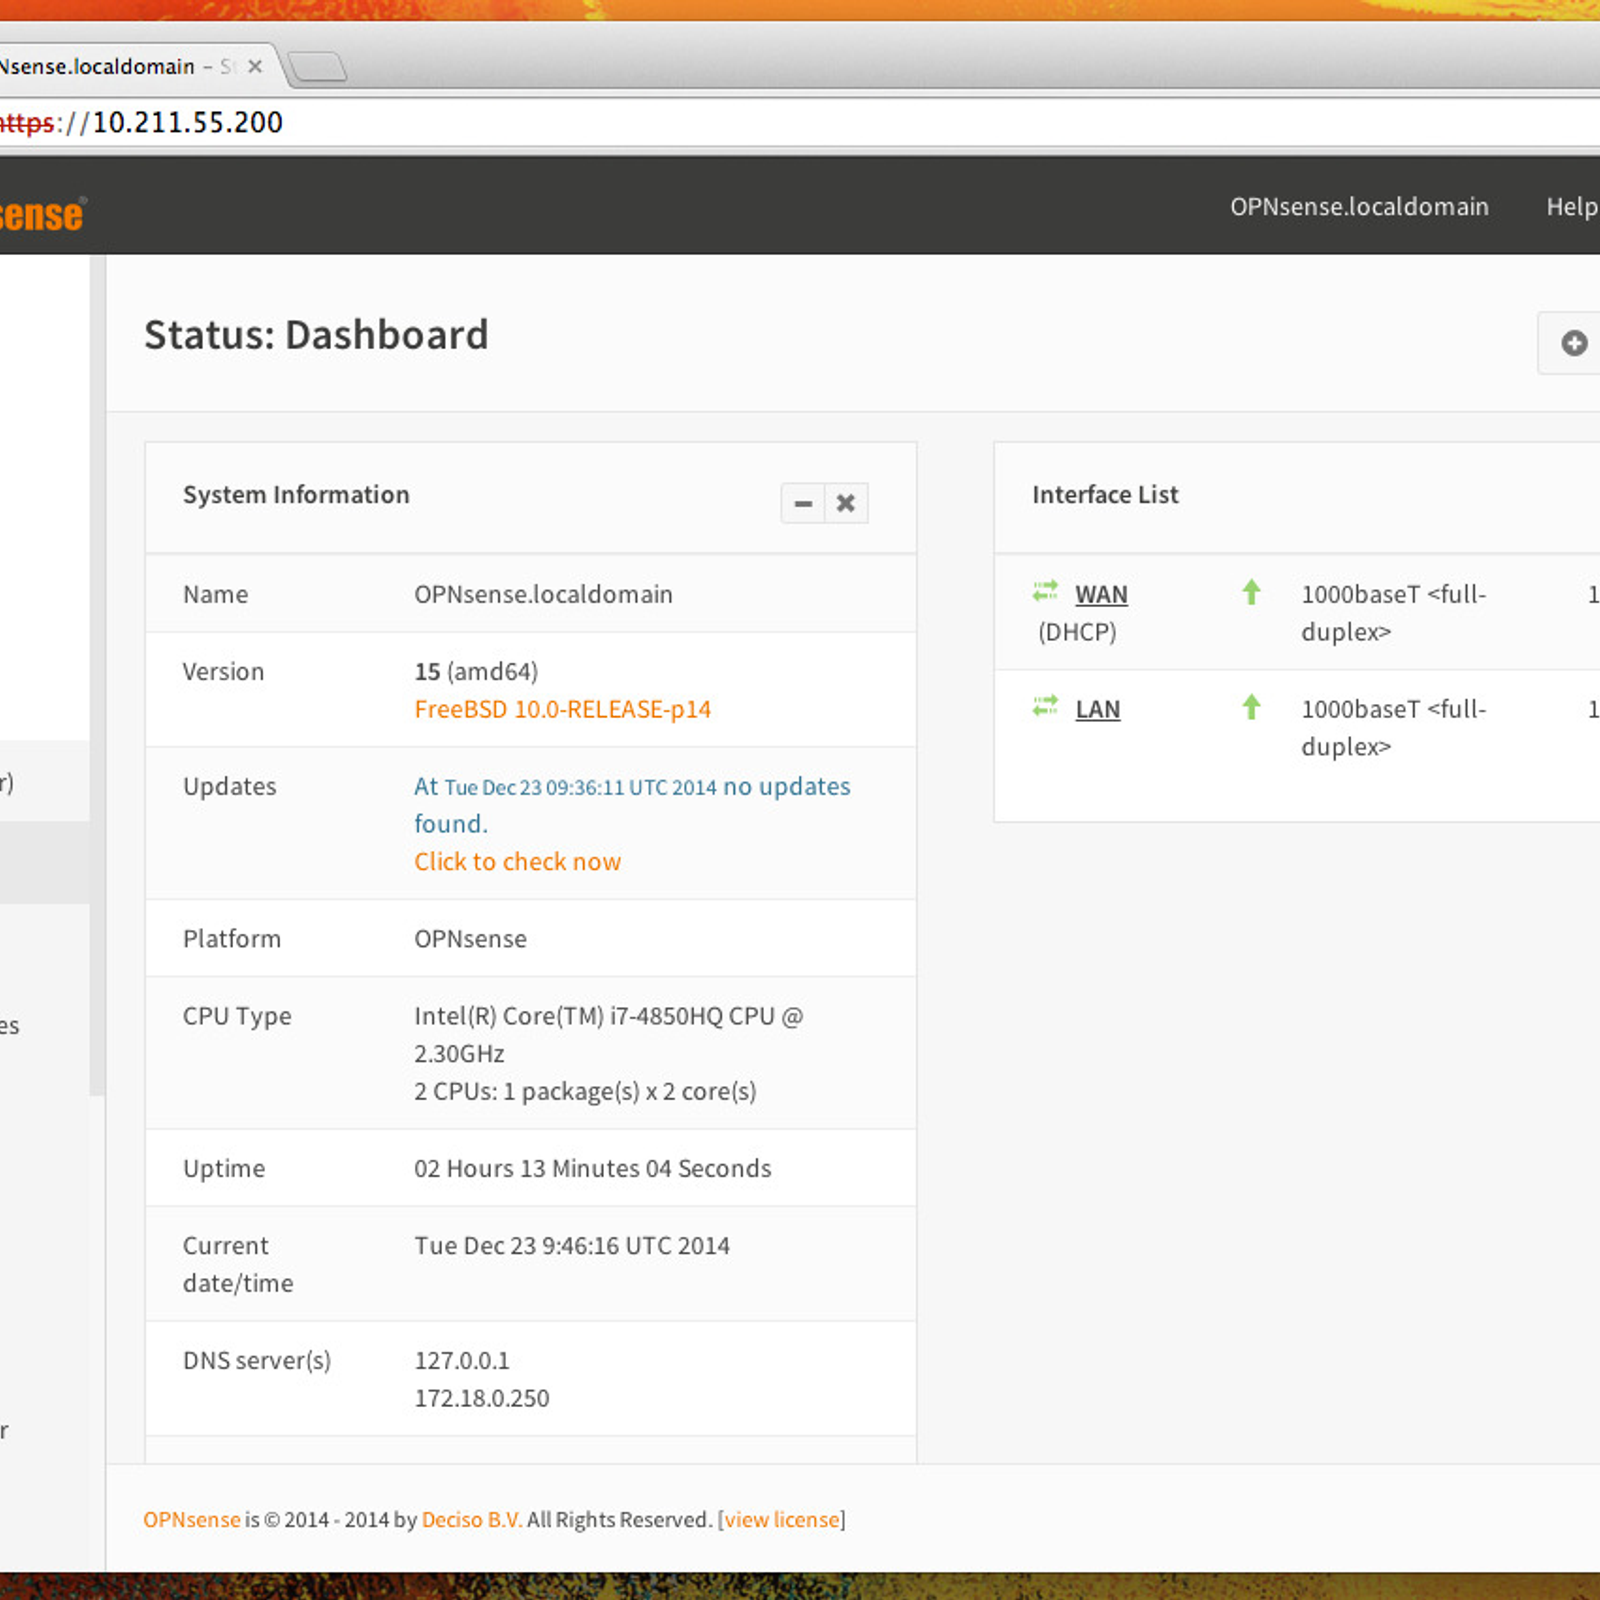Click the Uptime row label
The height and width of the screenshot is (1600, 1600).
point(224,1168)
